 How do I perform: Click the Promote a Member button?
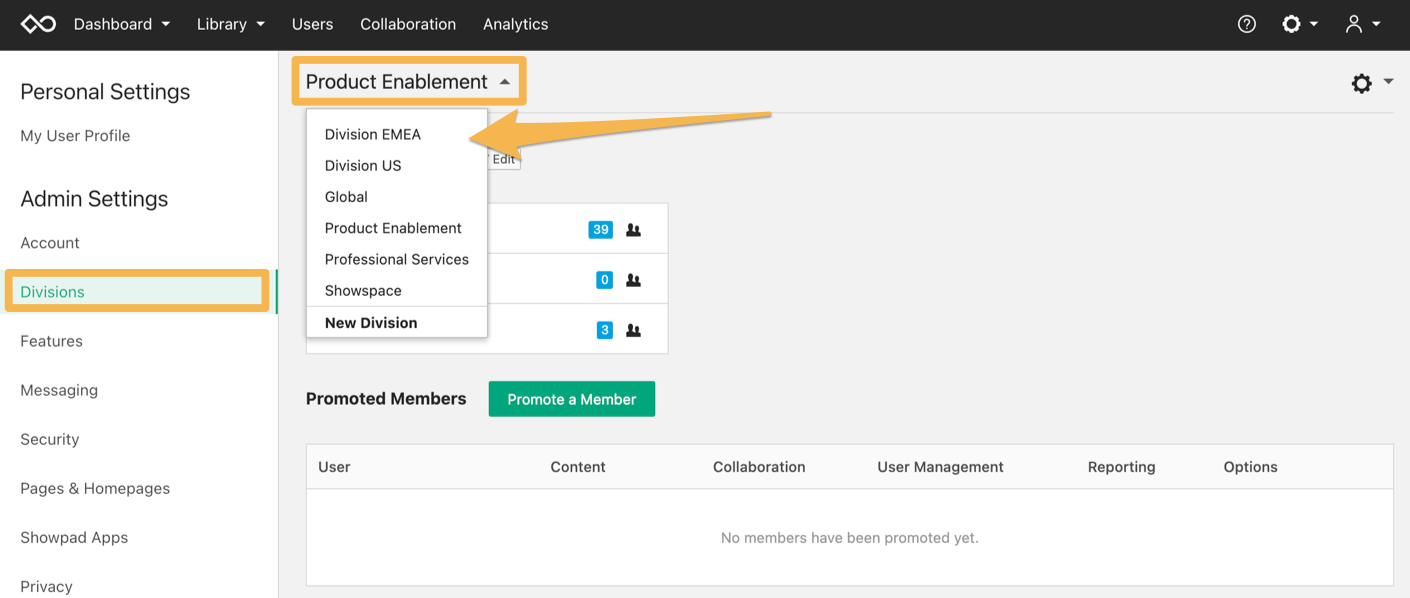tap(572, 399)
